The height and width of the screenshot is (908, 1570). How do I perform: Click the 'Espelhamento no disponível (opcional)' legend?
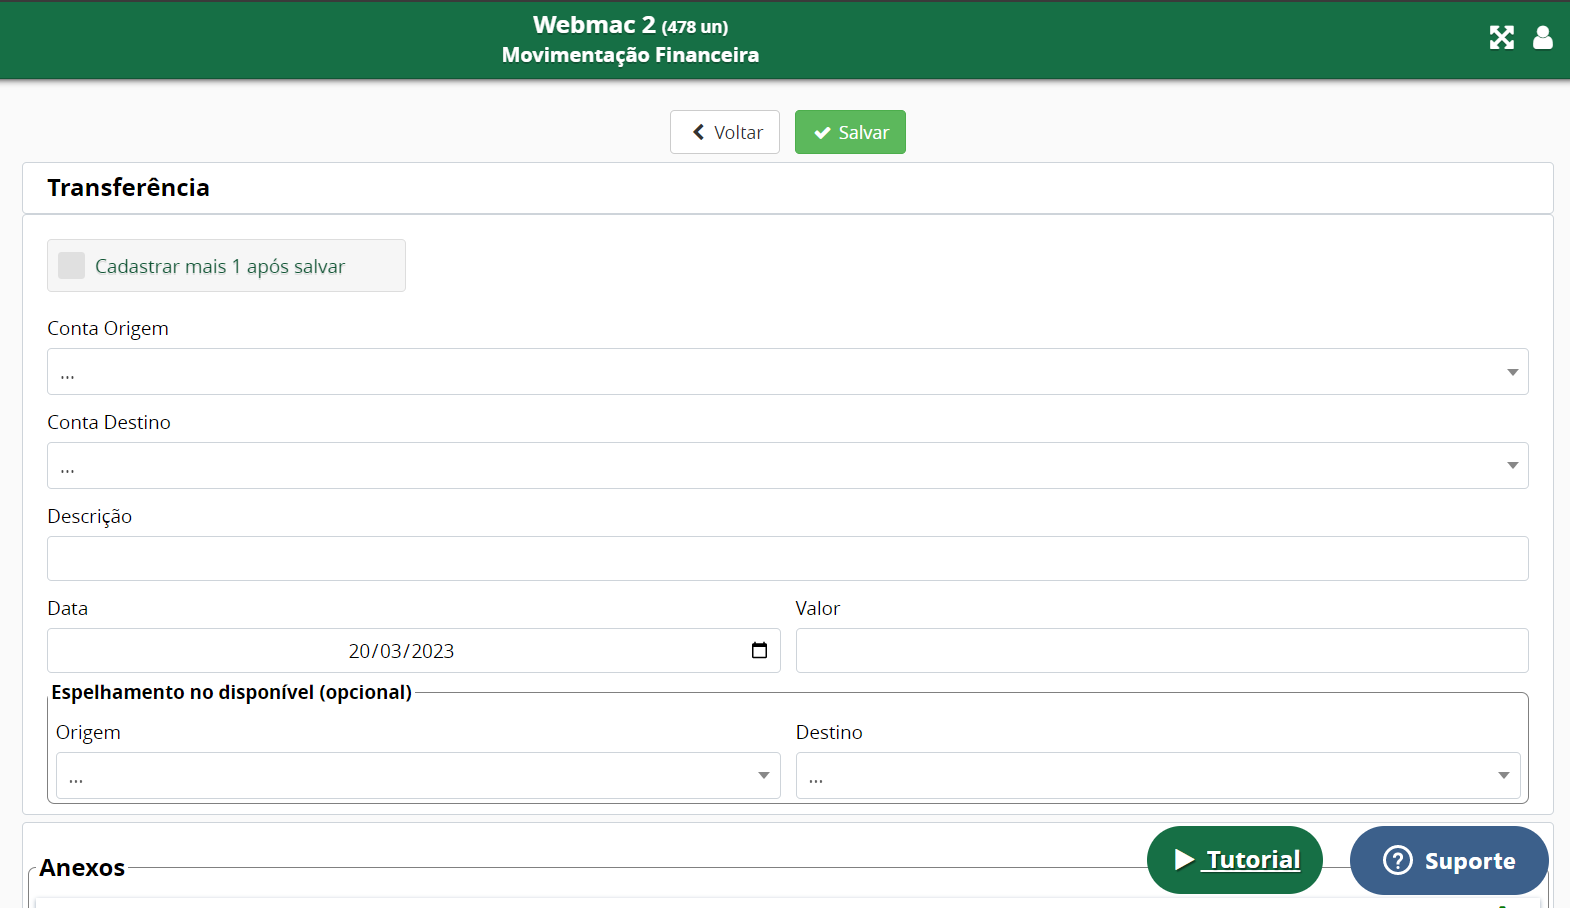231,692
